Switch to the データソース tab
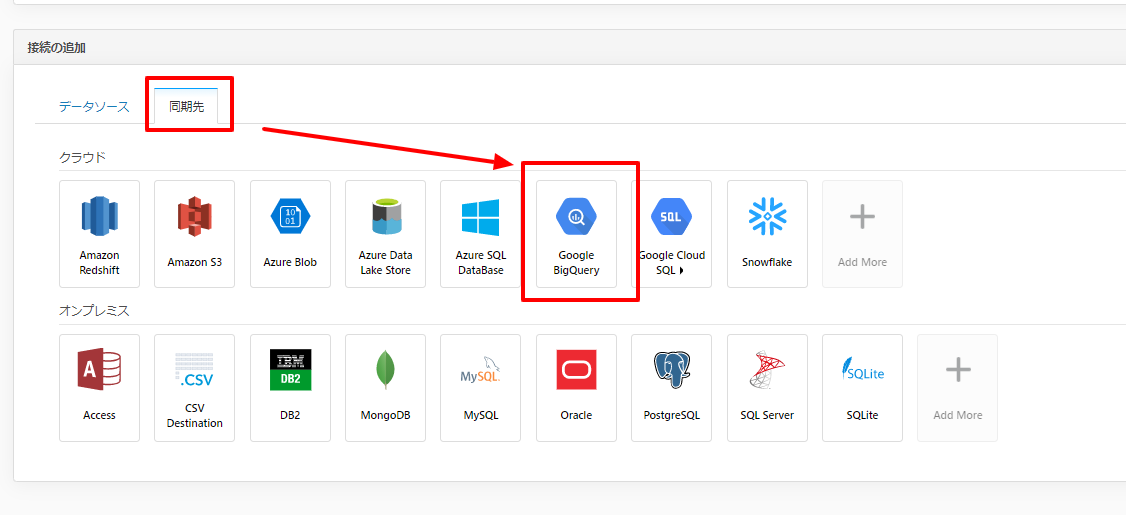Image resolution: width=1126 pixels, height=515 pixels. pyautogui.click(x=94, y=107)
